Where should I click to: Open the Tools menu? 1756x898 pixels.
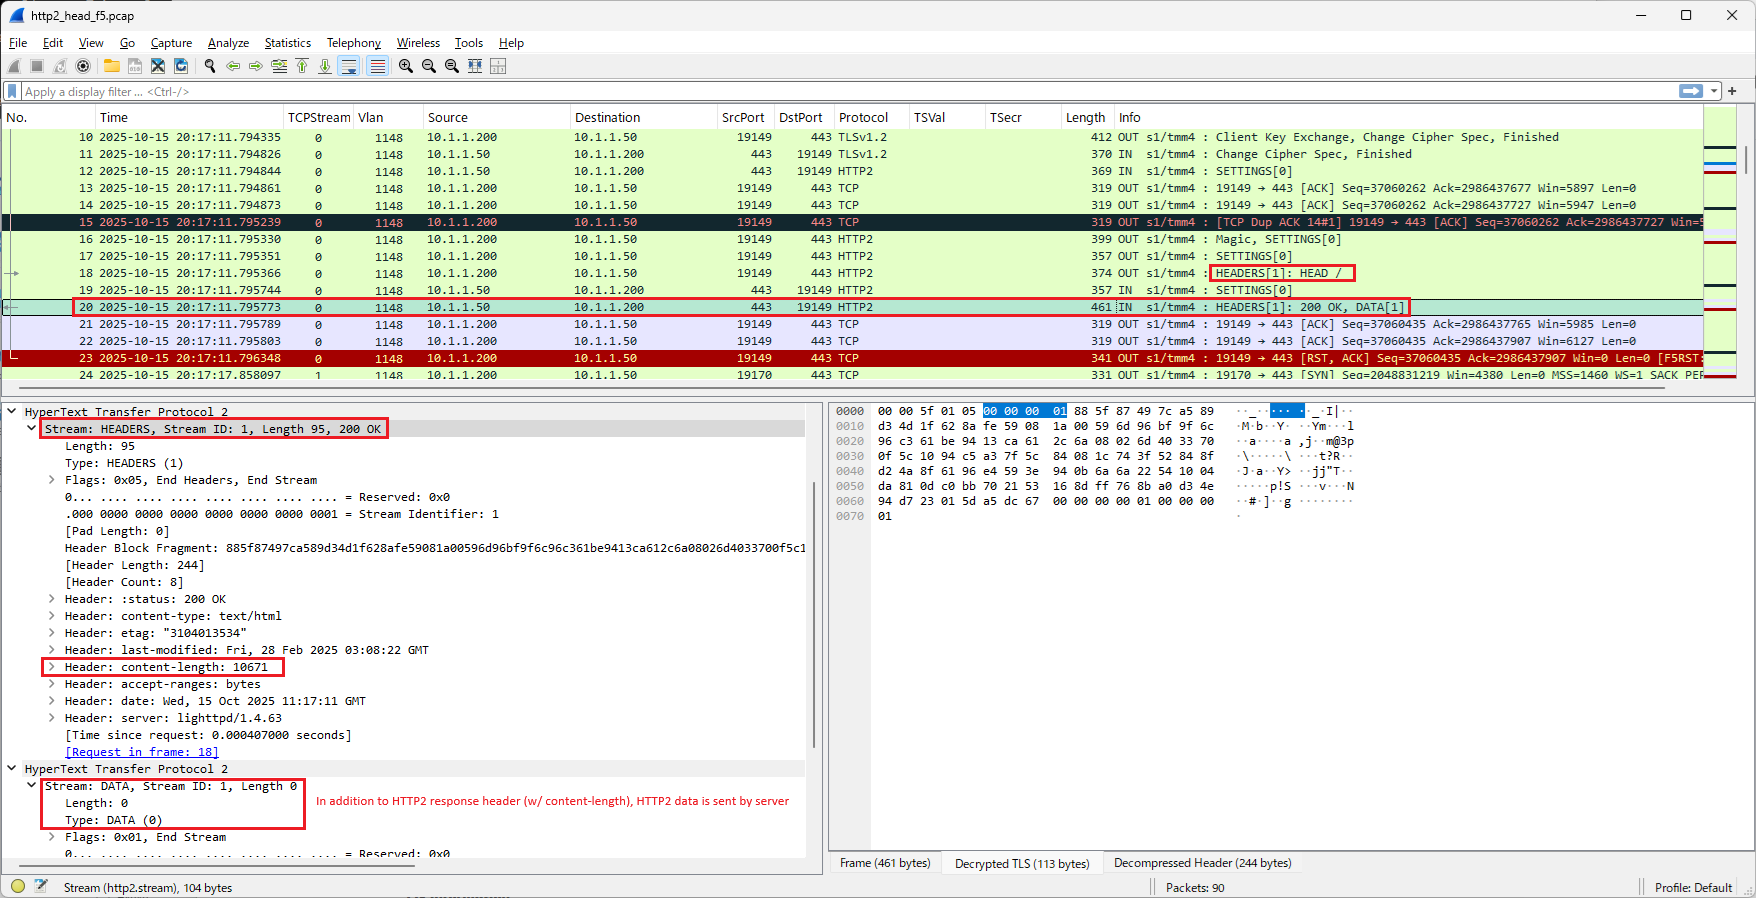point(469,43)
